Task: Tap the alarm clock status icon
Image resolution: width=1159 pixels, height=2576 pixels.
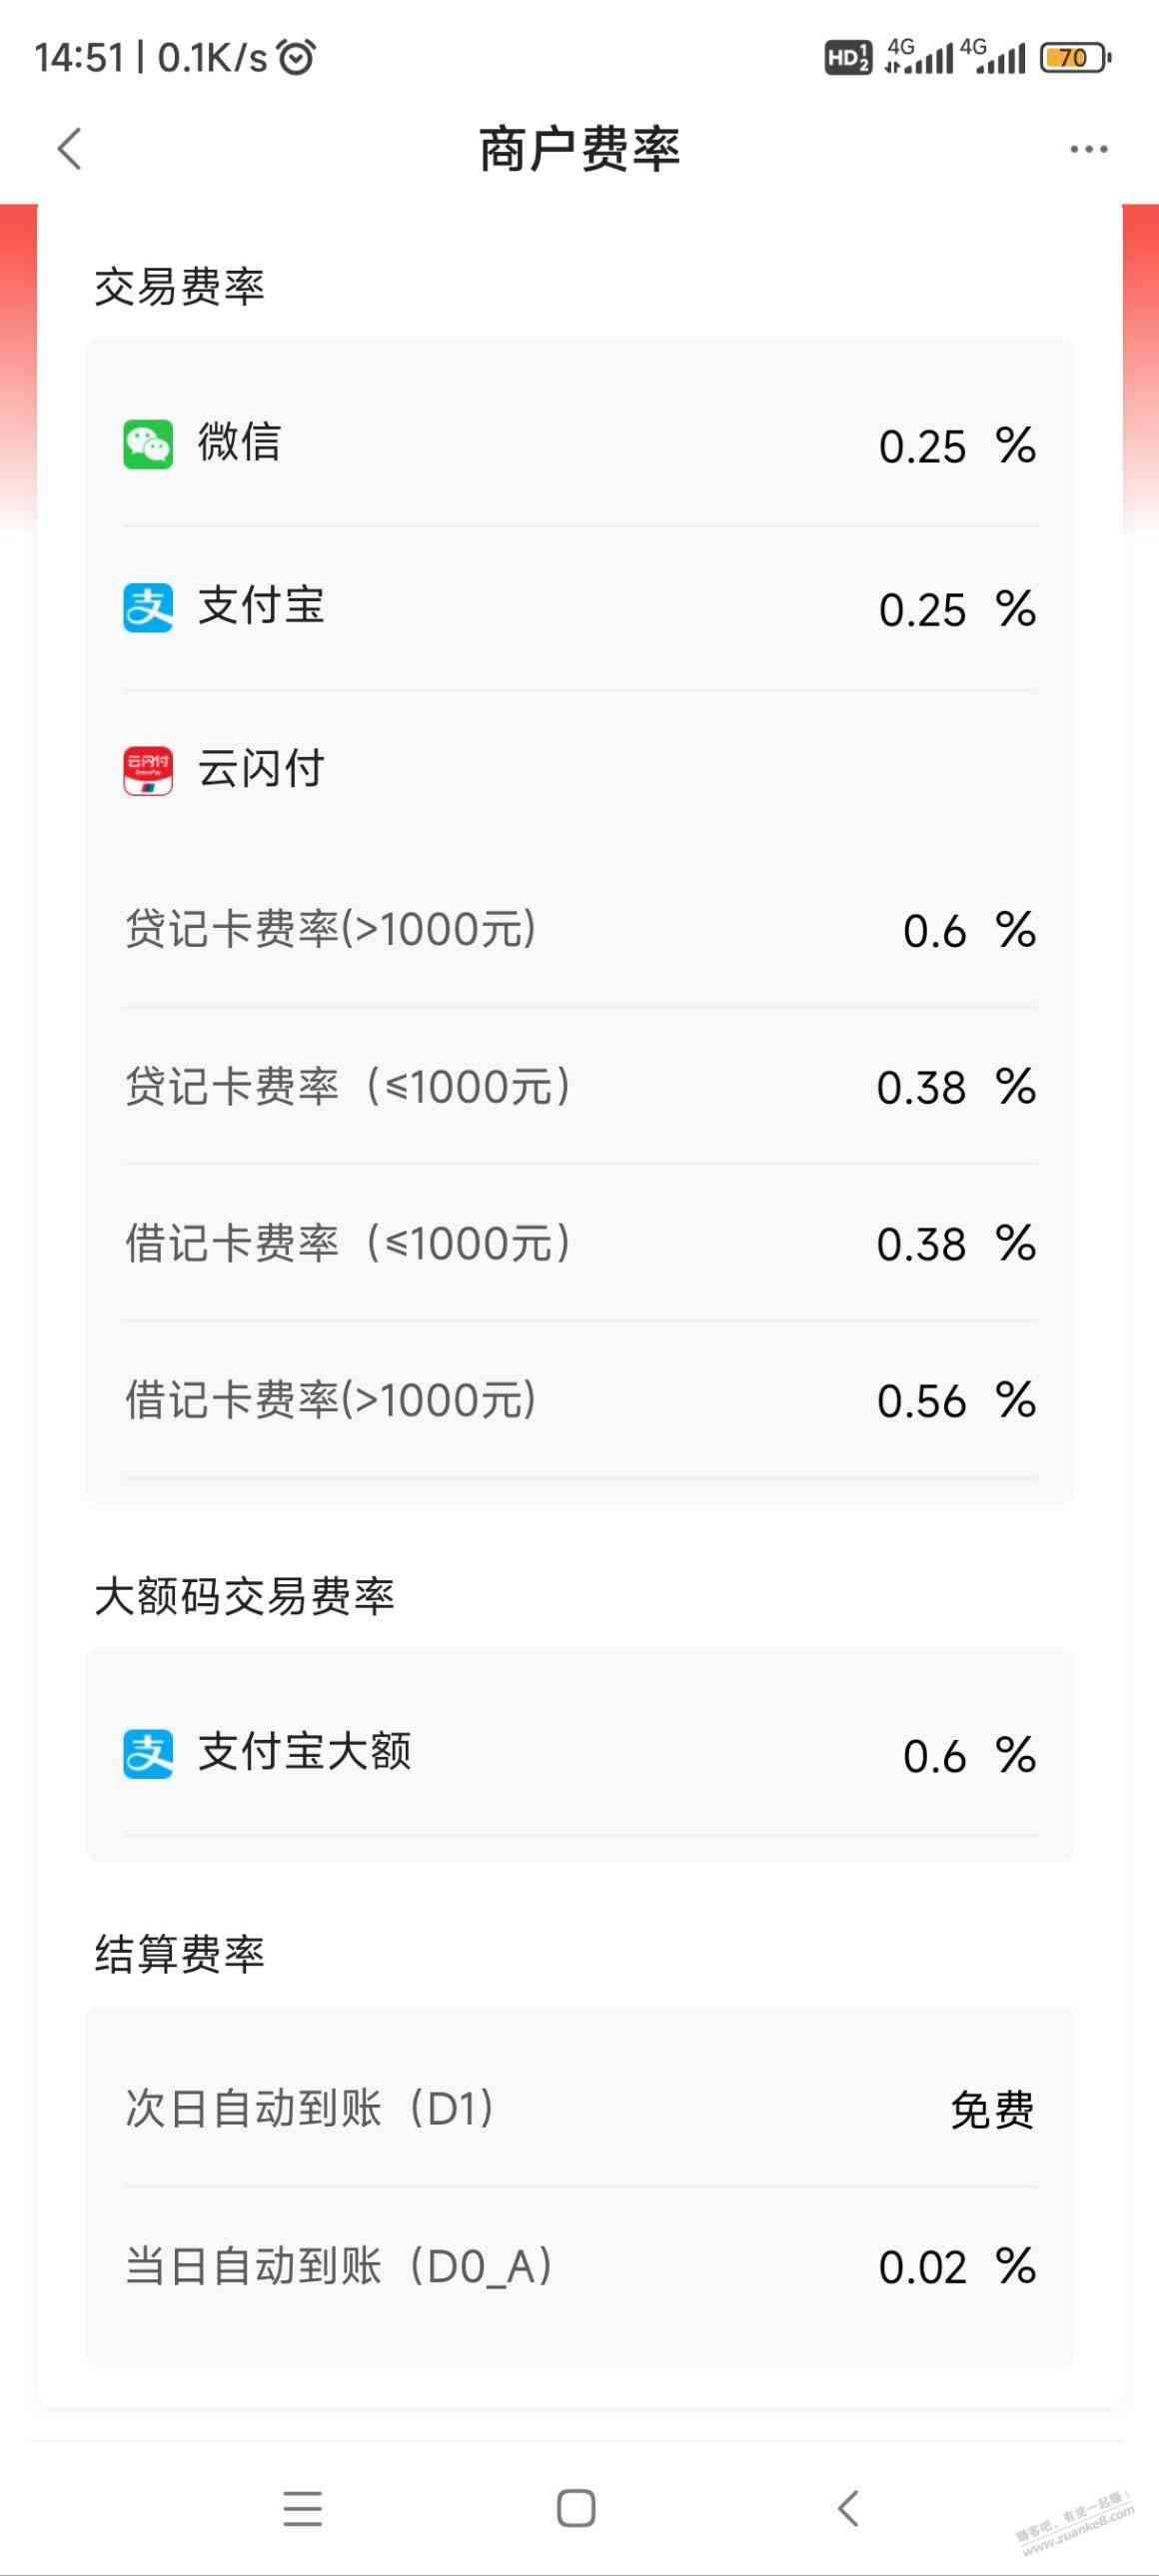Action: coord(296,57)
